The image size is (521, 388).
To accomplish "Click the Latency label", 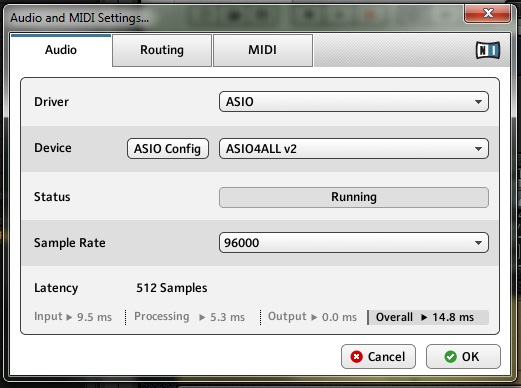I will (56, 288).
